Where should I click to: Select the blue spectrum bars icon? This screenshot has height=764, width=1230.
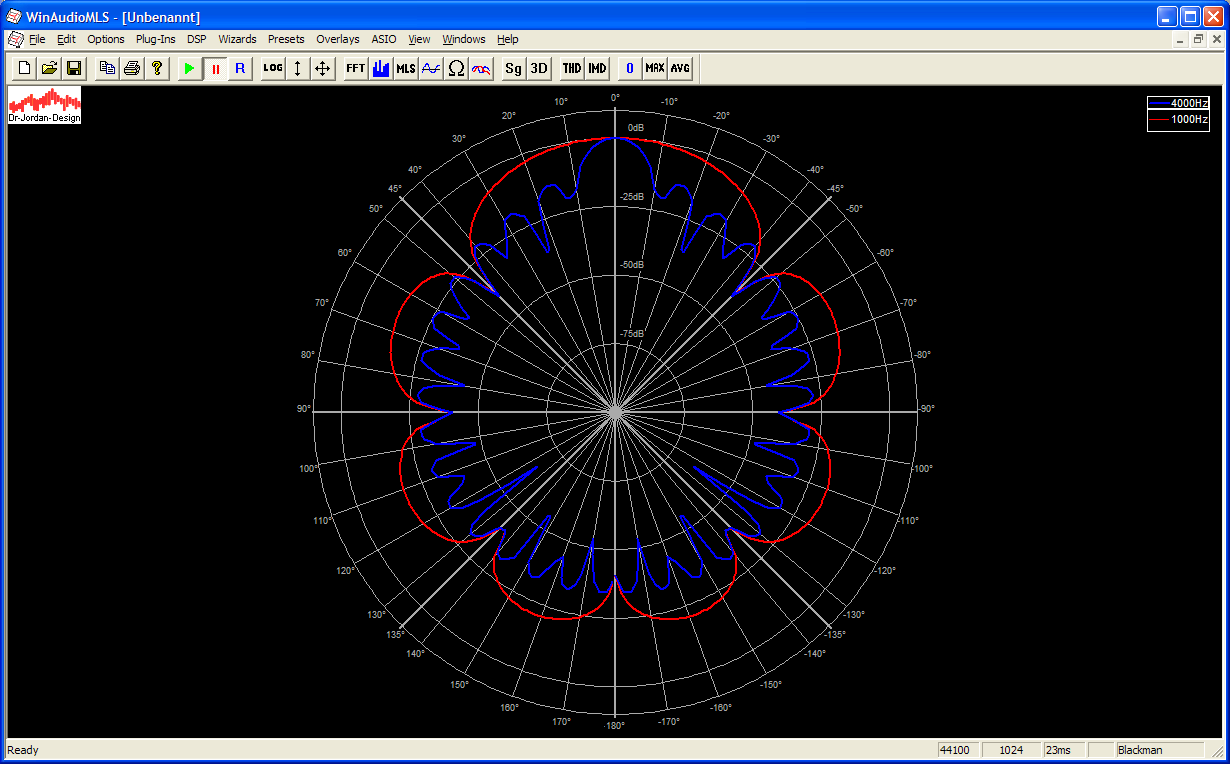coord(381,68)
